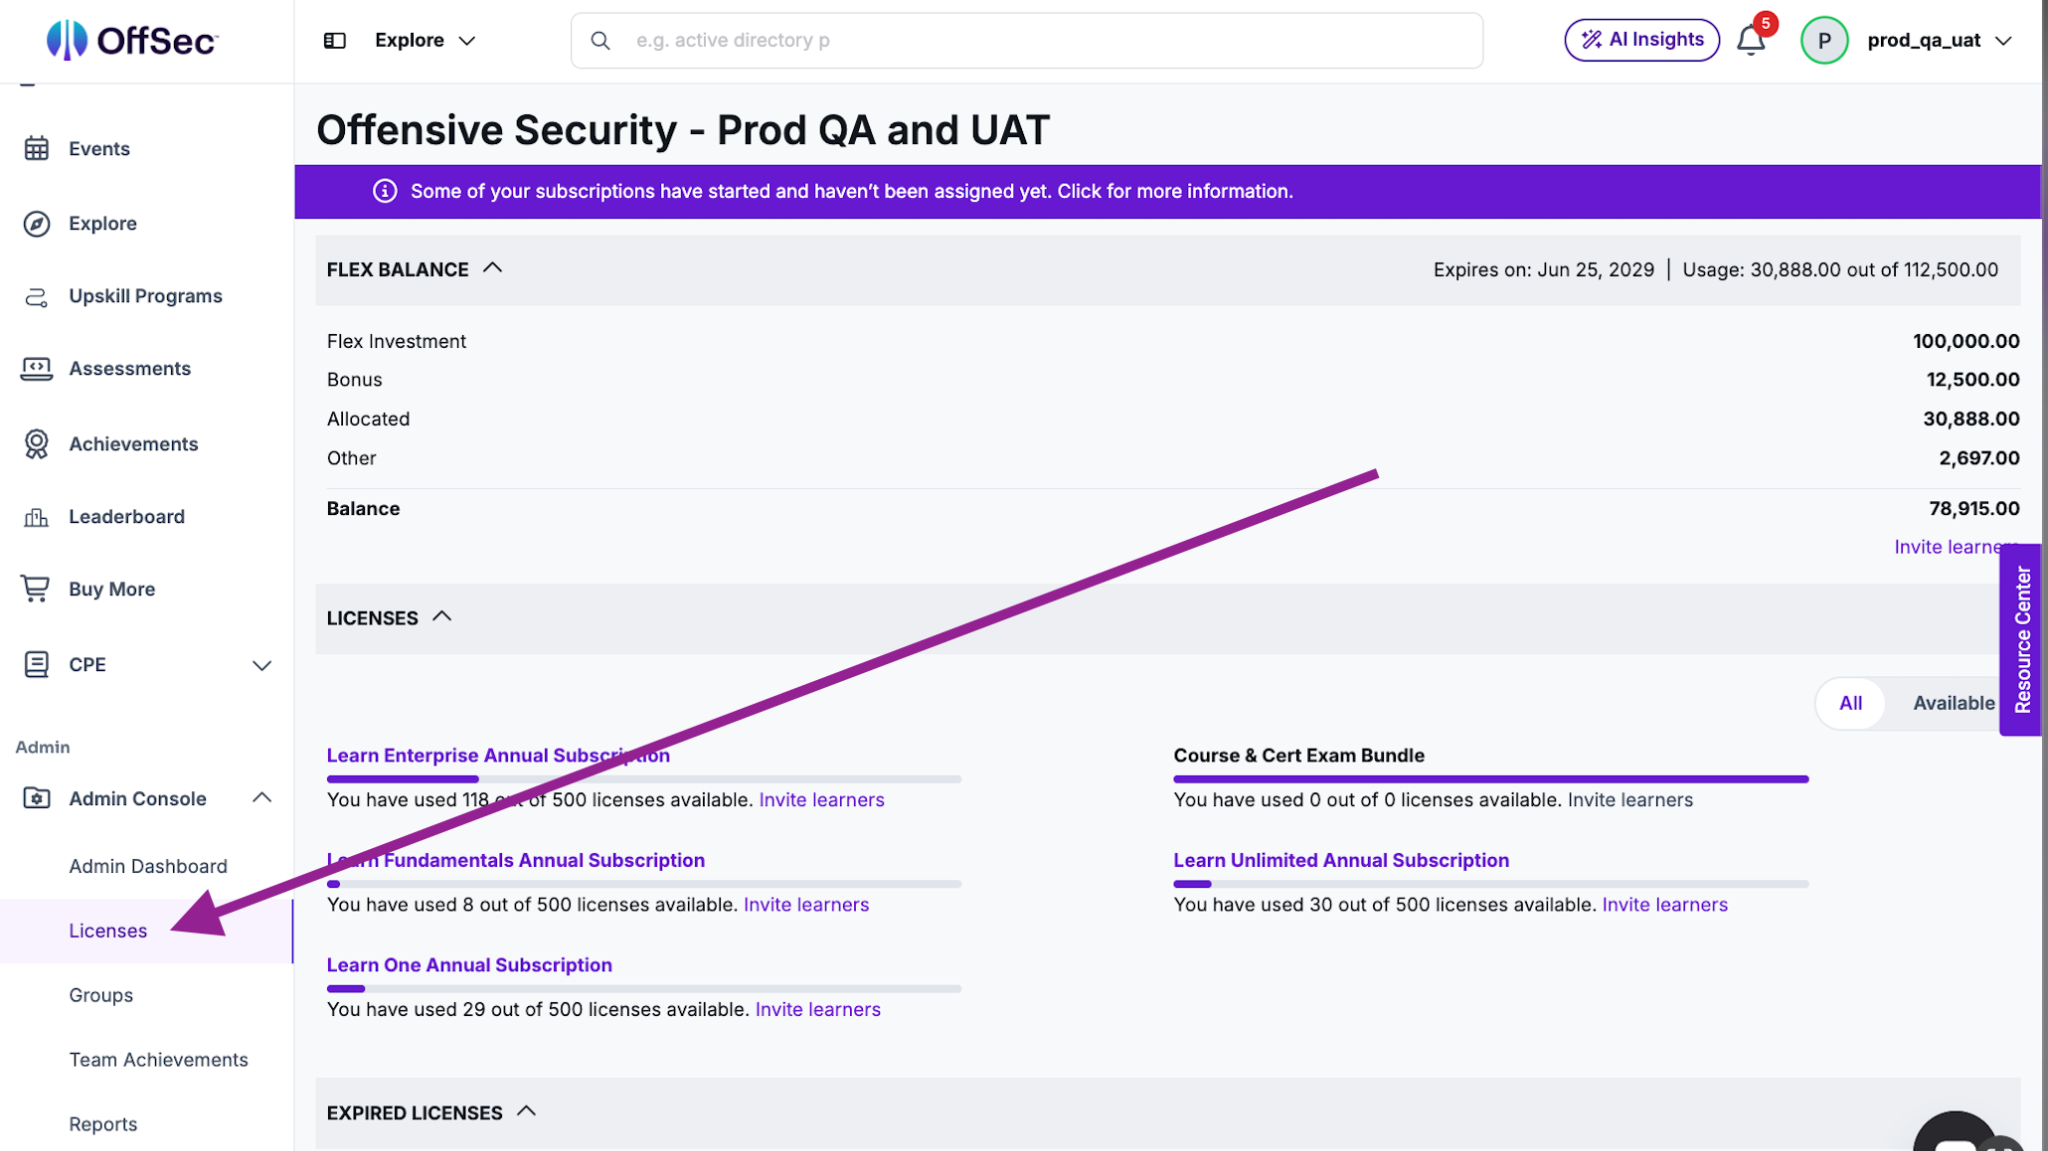This screenshot has width=2048, height=1151.
Task: Click the unassigned subscriptions banner
Action: (x=1168, y=191)
